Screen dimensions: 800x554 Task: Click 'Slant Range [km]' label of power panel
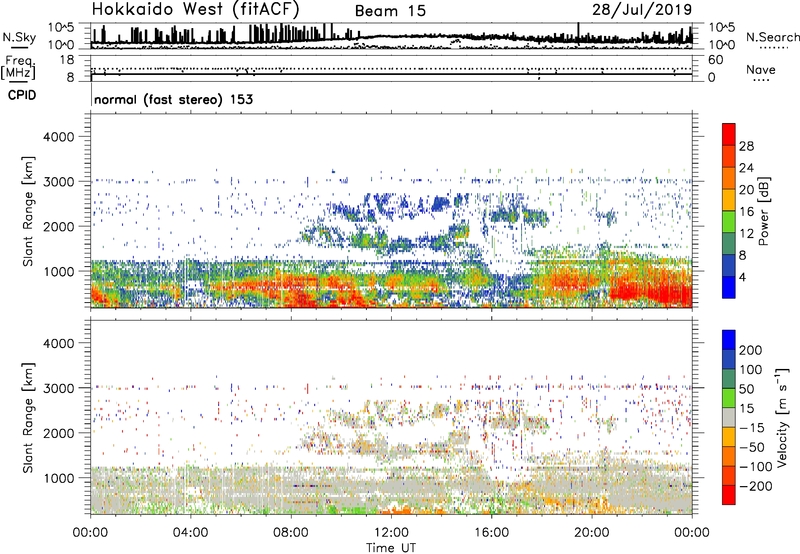point(28,211)
